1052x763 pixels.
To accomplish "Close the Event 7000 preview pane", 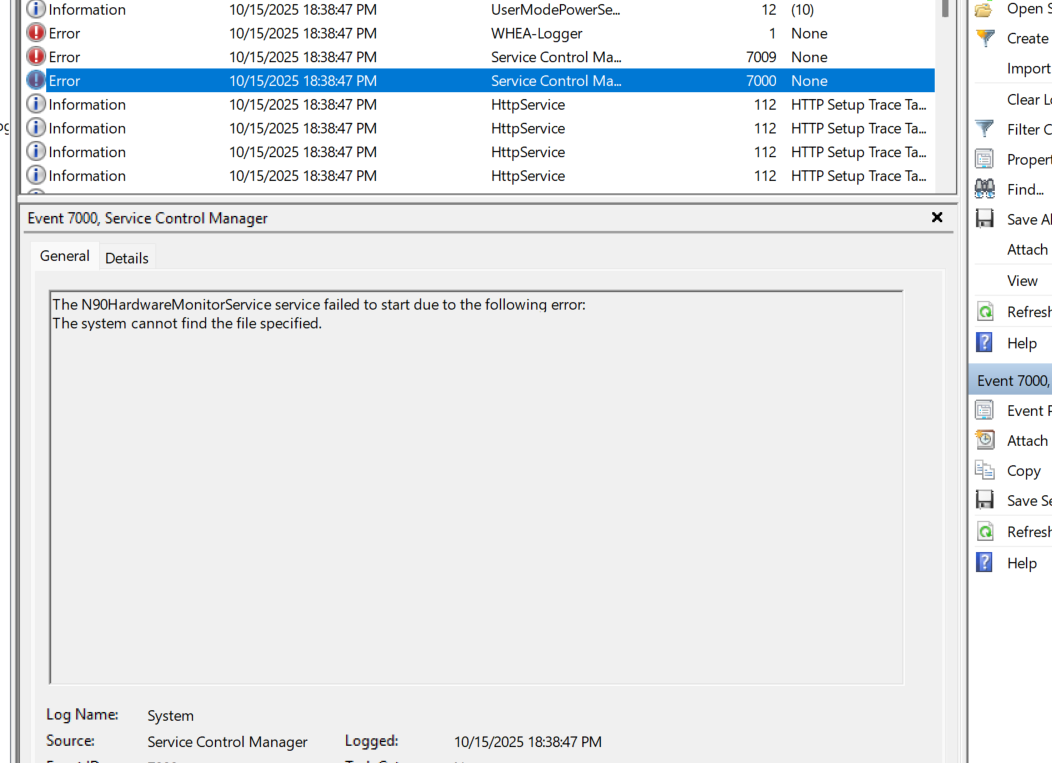I will click(937, 217).
